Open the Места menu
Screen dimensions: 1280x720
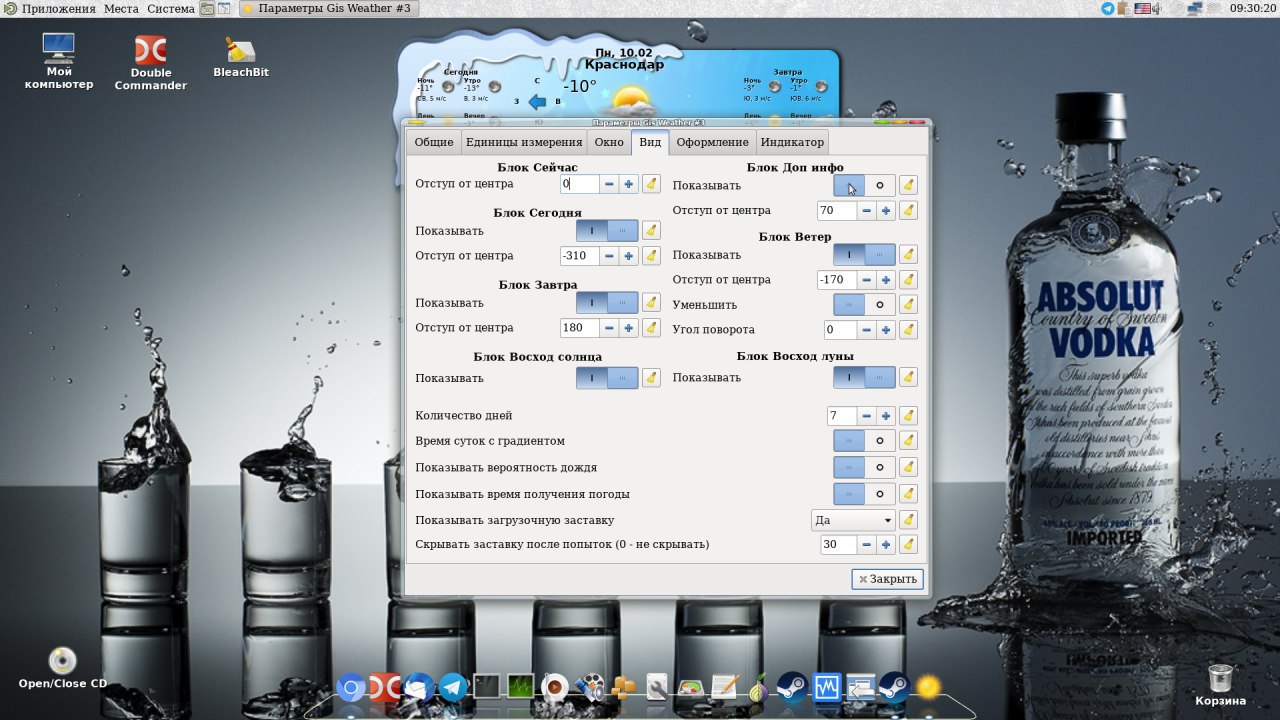[121, 8]
